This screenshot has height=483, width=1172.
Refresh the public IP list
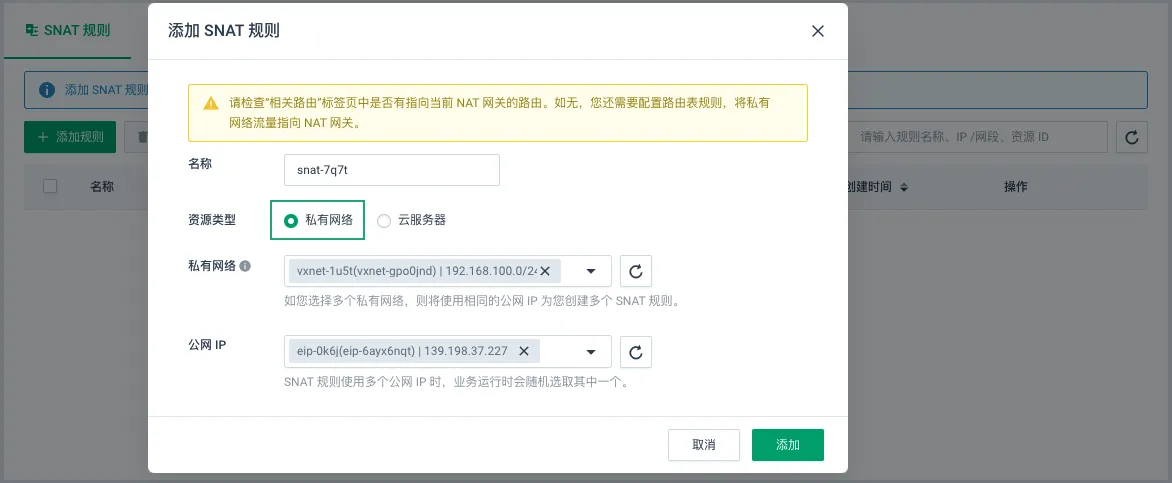coord(636,351)
